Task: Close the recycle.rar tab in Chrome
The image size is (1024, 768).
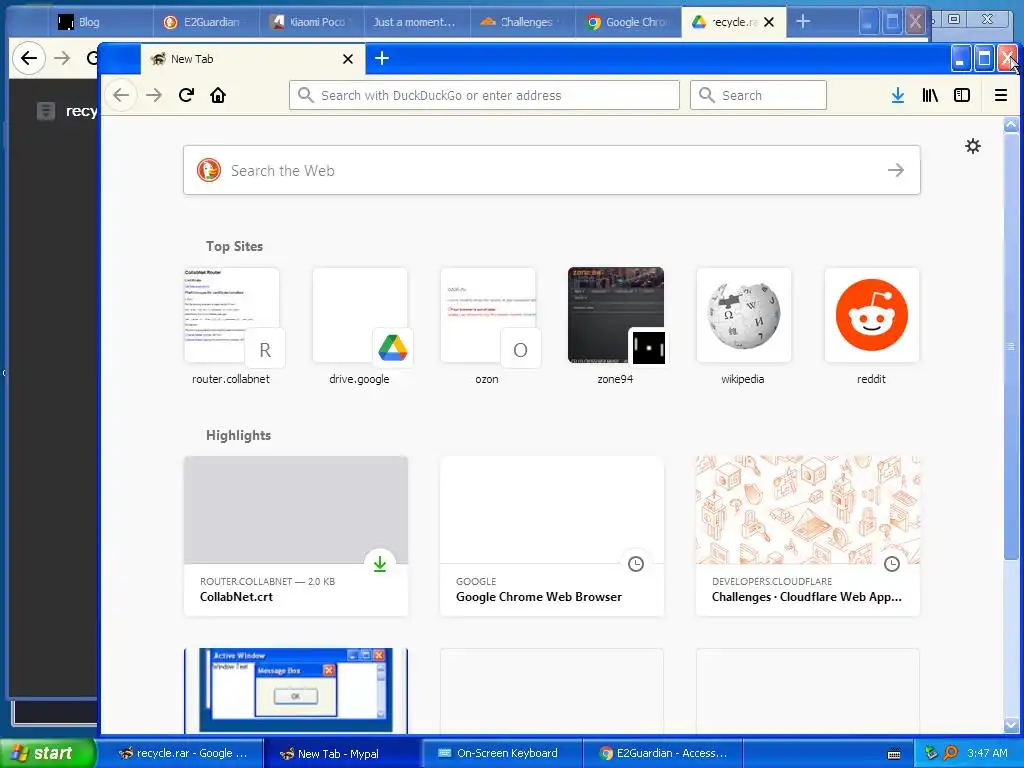Action: pyautogui.click(x=769, y=22)
